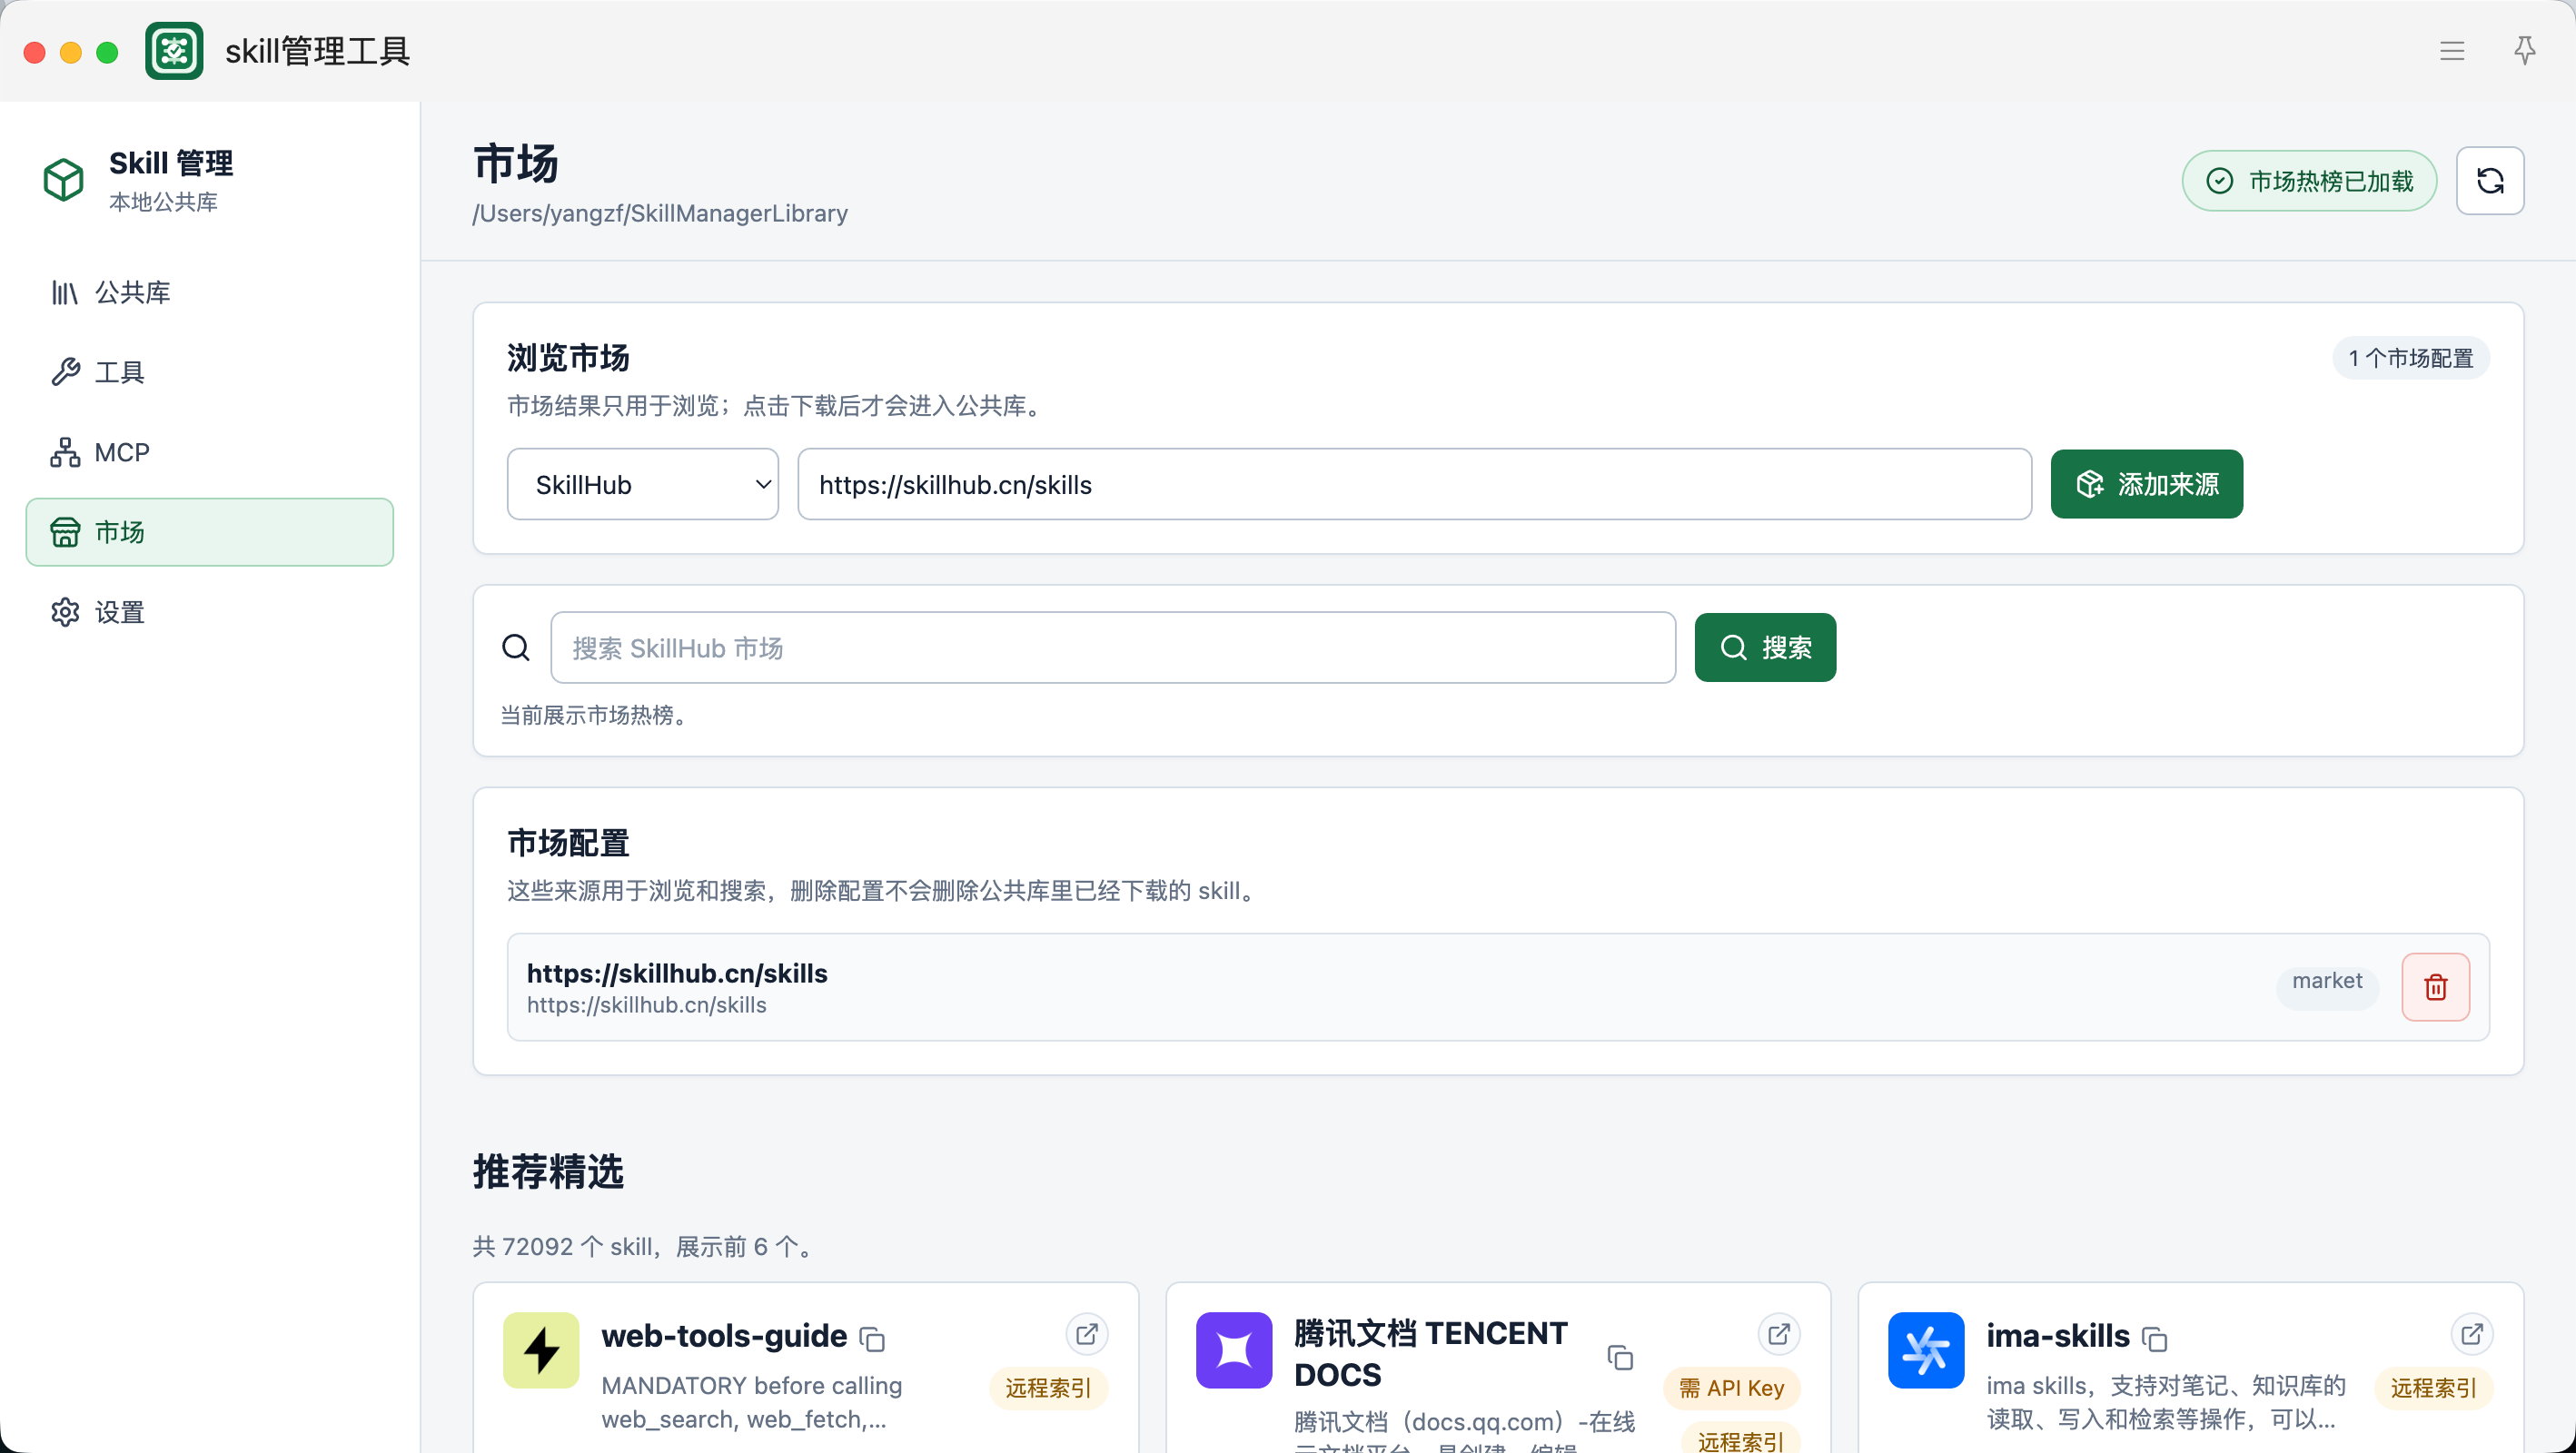This screenshot has height=1453, width=2576.
Task: Click the web-tools-guide lightning icon
Action: (541, 1350)
